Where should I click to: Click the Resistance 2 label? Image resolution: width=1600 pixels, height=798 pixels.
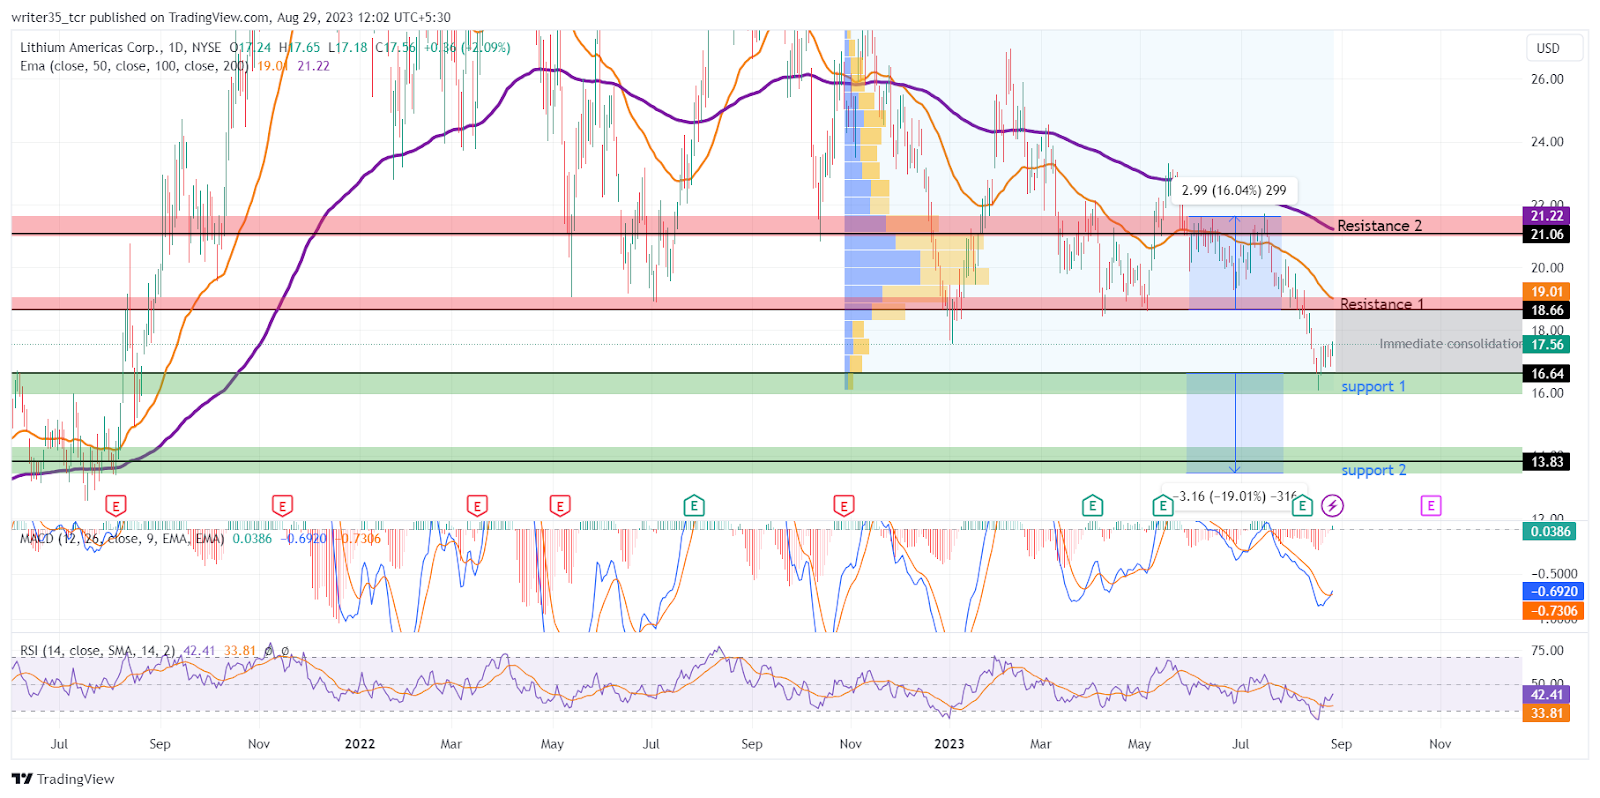click(1379, 226)
